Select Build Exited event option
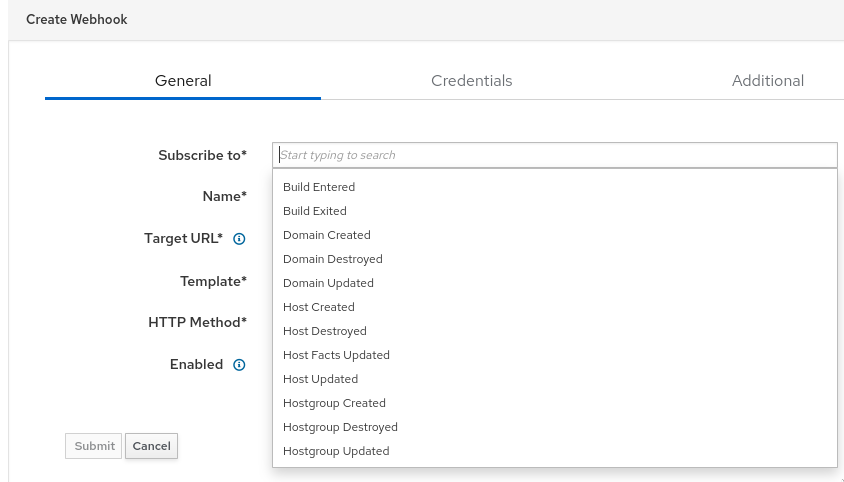 [x=555, y=211]
